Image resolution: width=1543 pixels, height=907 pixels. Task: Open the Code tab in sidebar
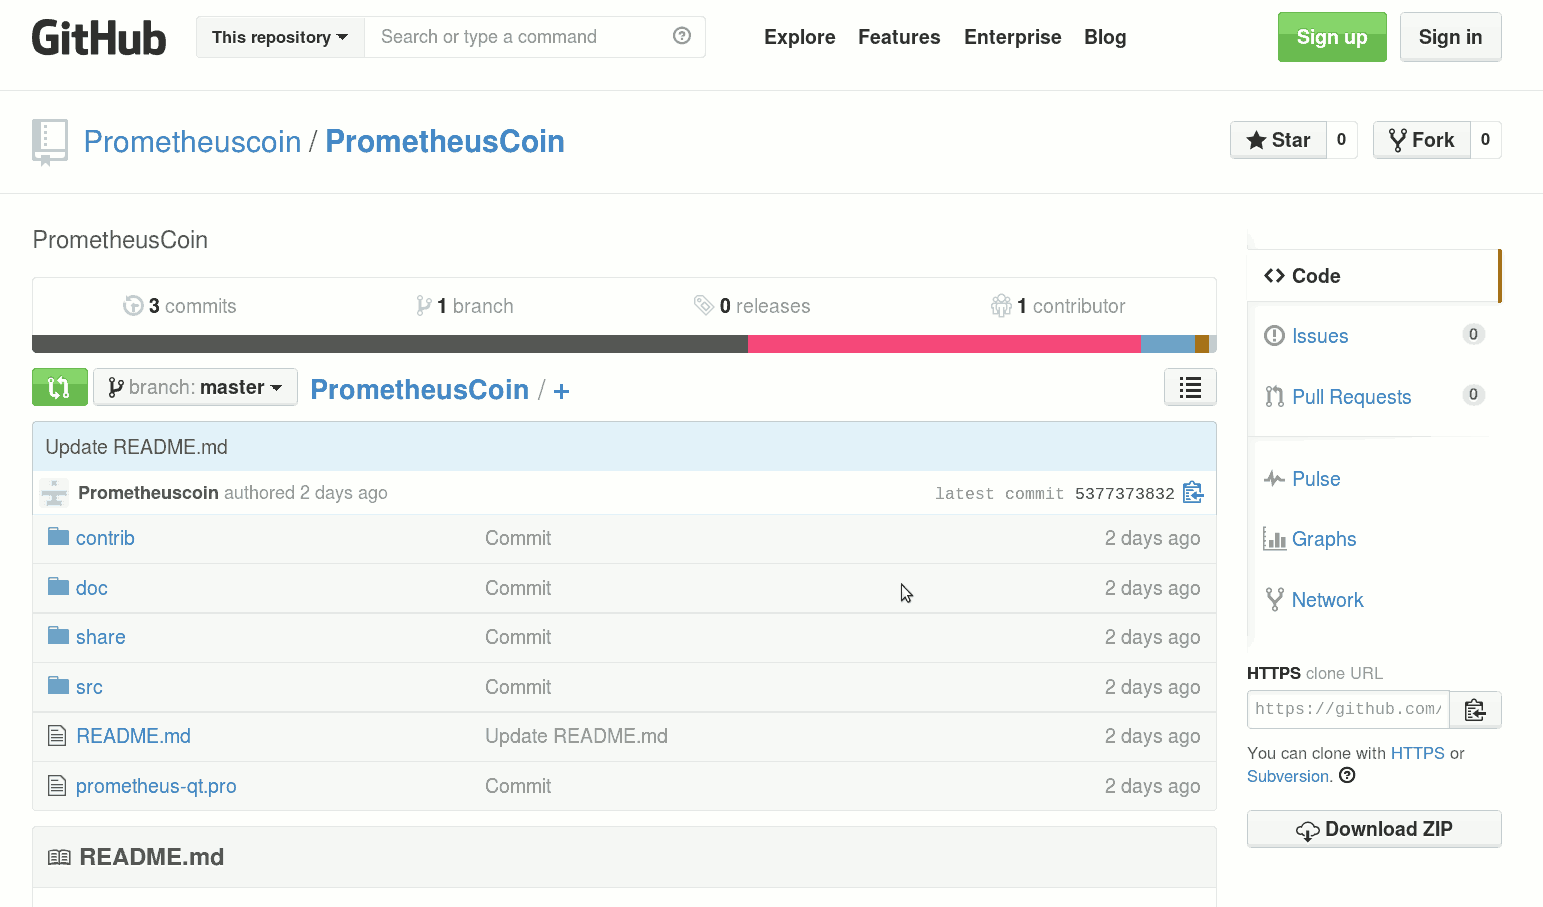(x=1374, y=276)
